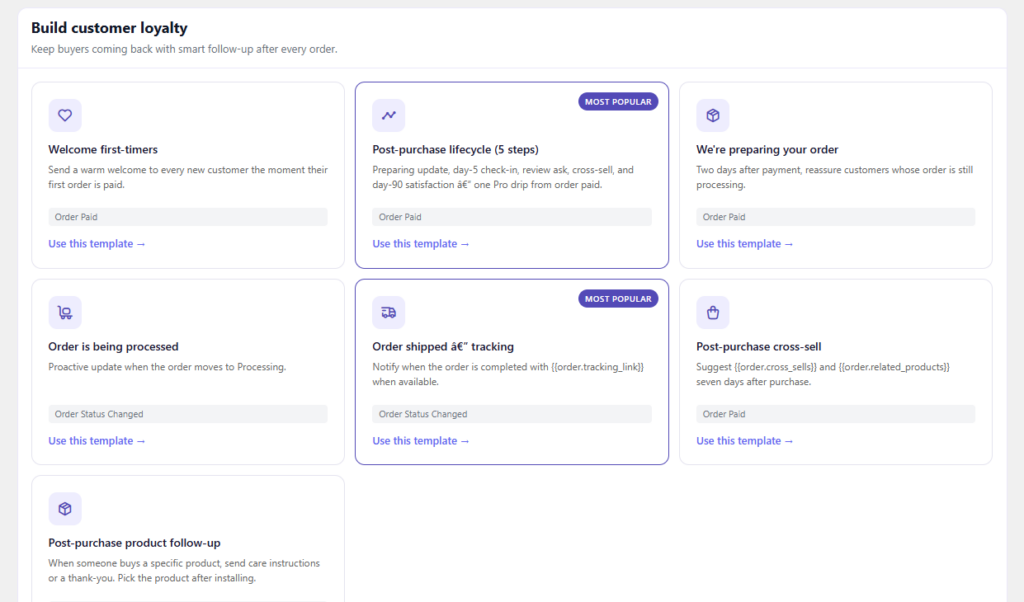
Task: Click the Two days after payment description
Action: [x=835, y=177]
